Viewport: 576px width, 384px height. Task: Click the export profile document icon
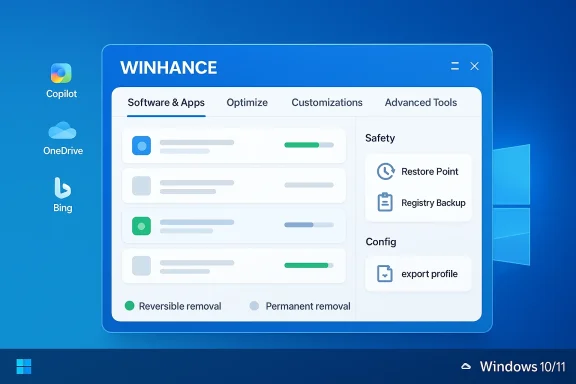385,274
